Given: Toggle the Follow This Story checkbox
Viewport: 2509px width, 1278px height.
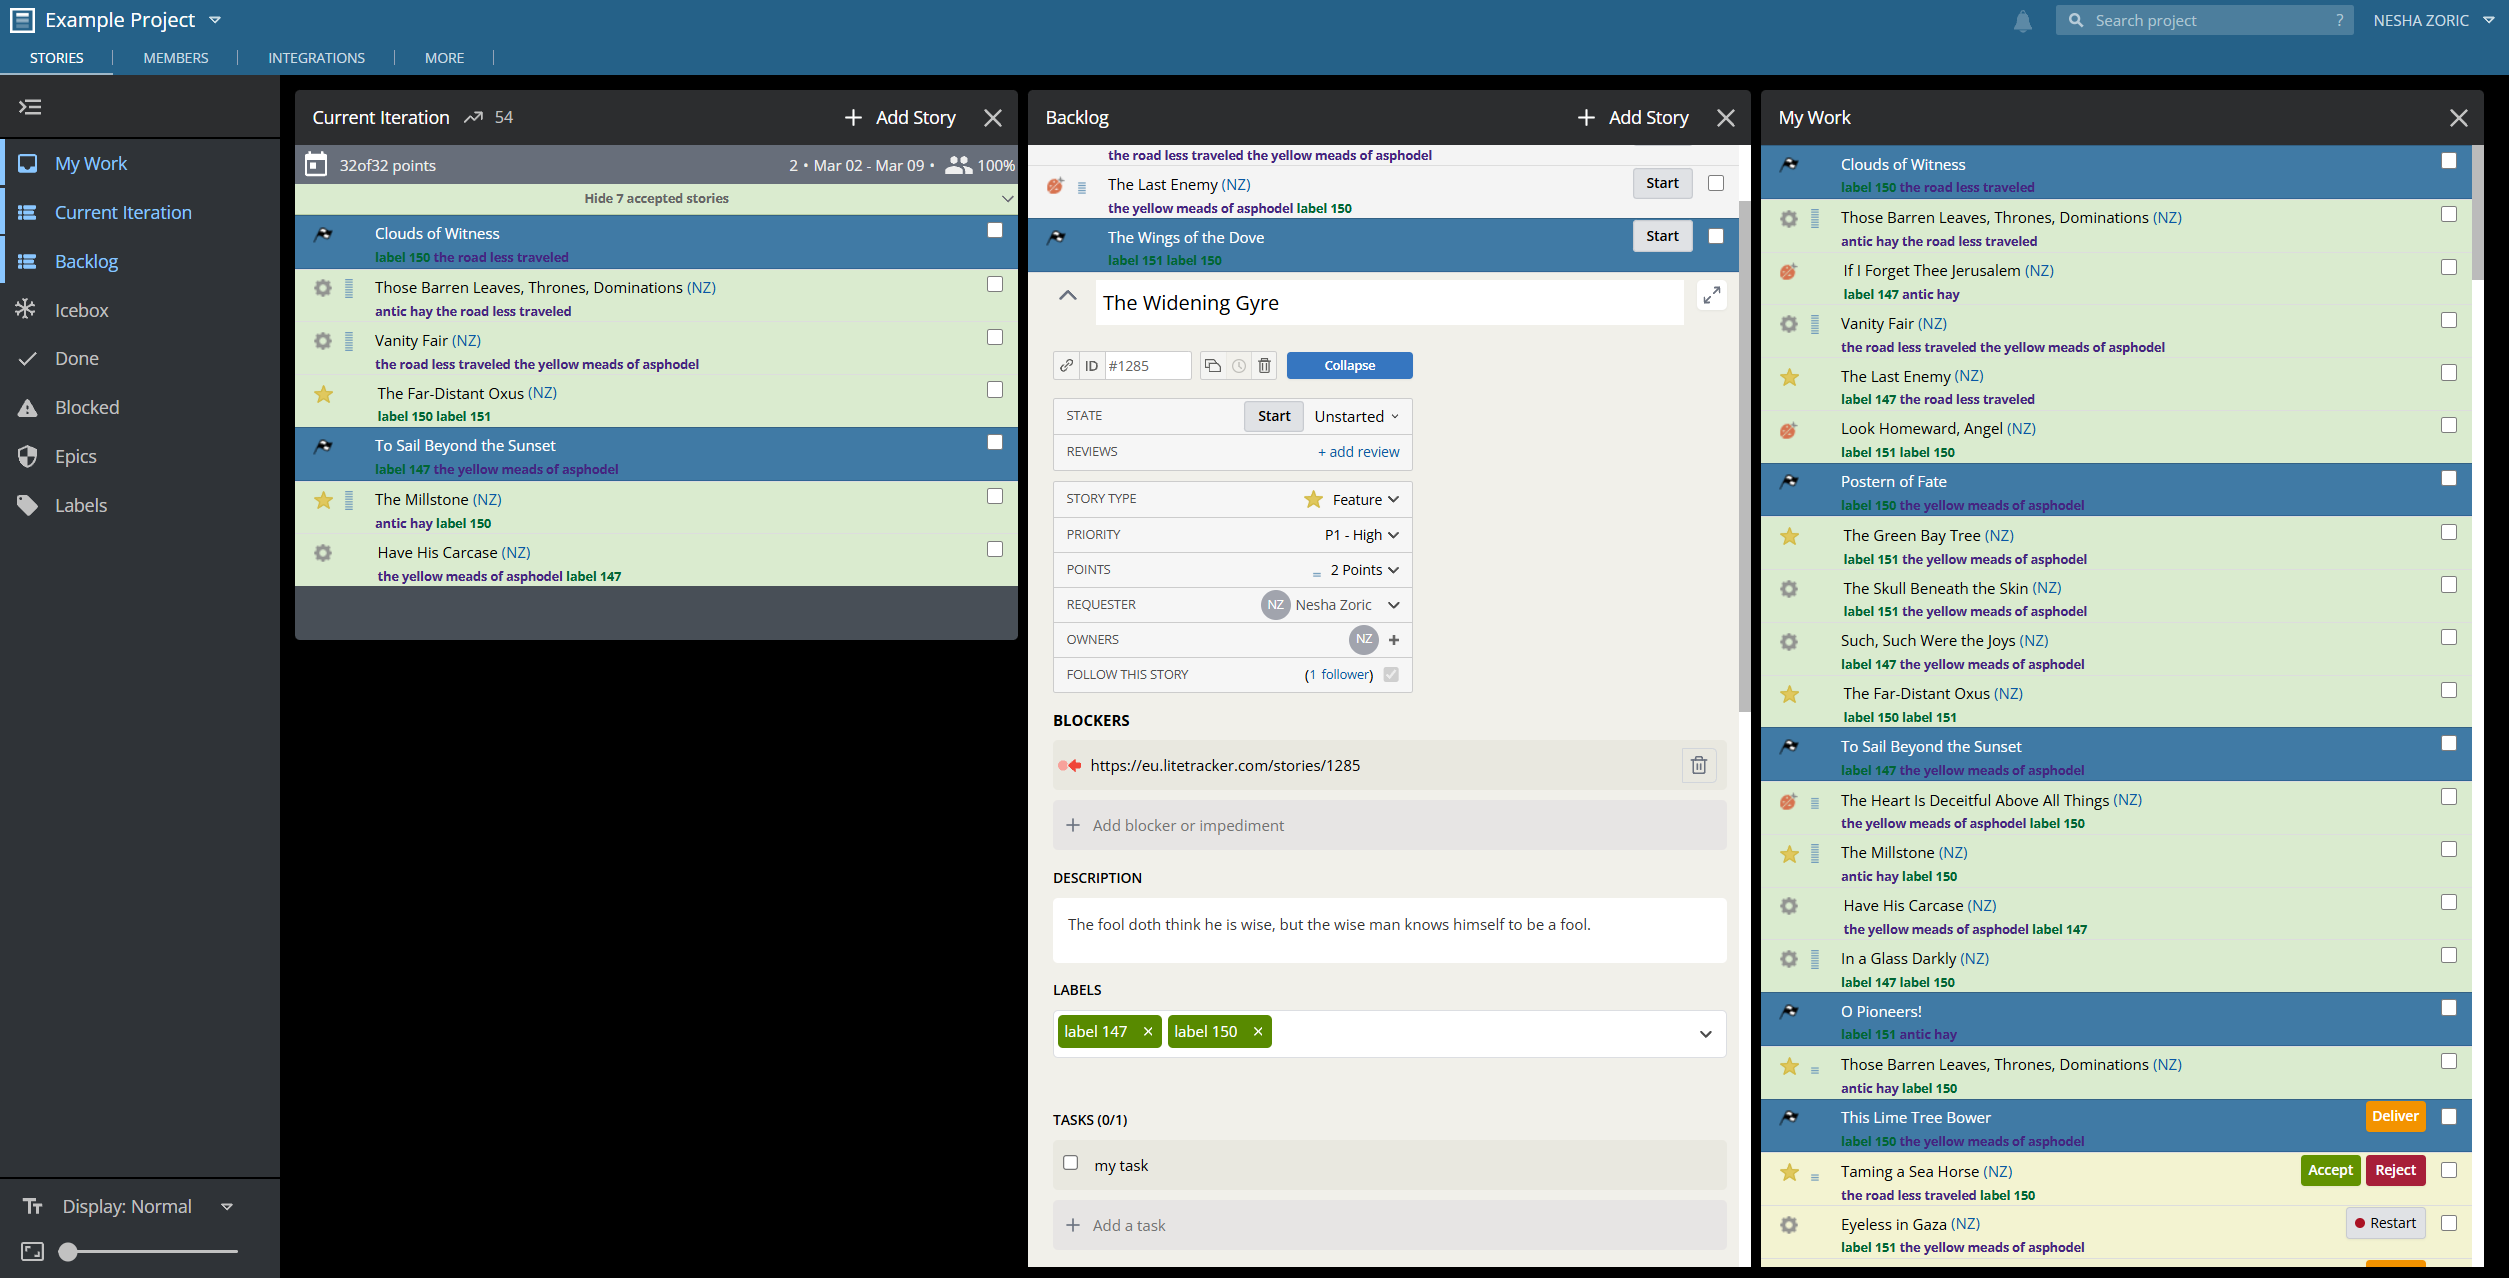Looking at the screenshot, I should point(1391,675).
